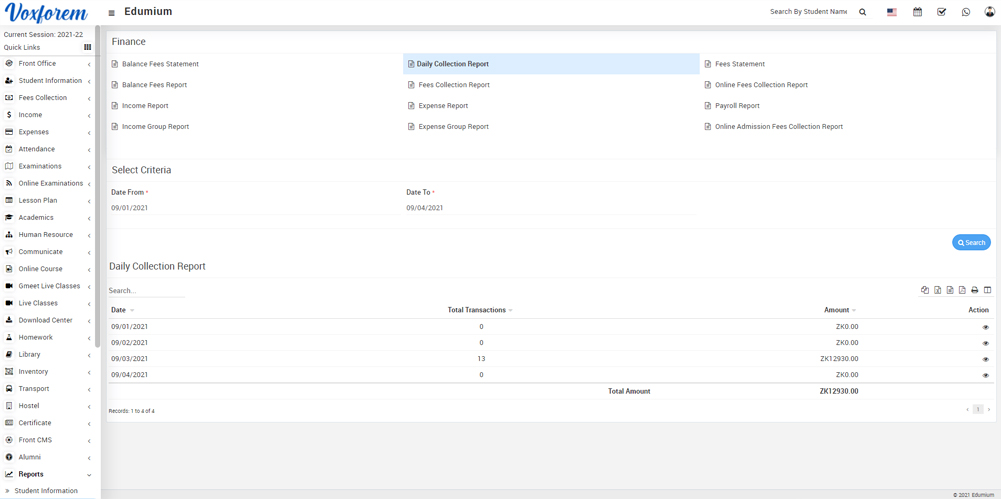The width and height of the screenshot is (1001, 499).
Task: Click the language flag icon in header
Action: 892,12
